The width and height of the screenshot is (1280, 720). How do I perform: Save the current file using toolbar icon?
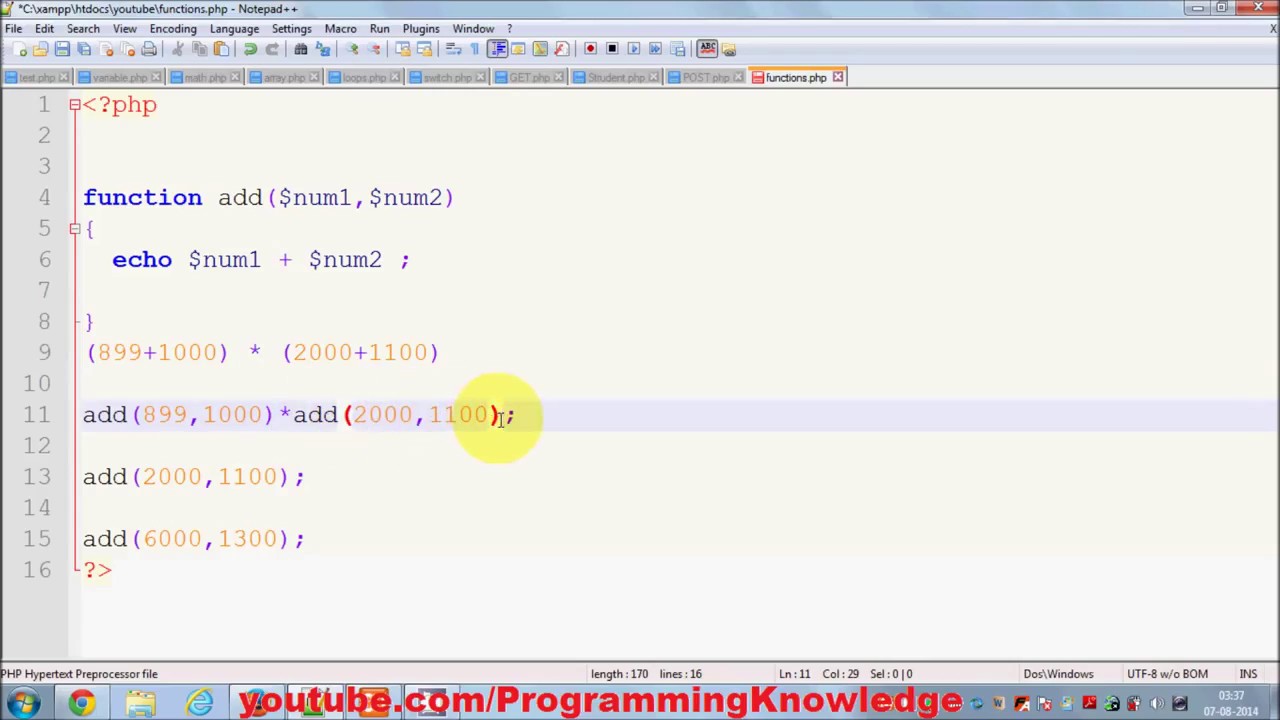point(62,49)
